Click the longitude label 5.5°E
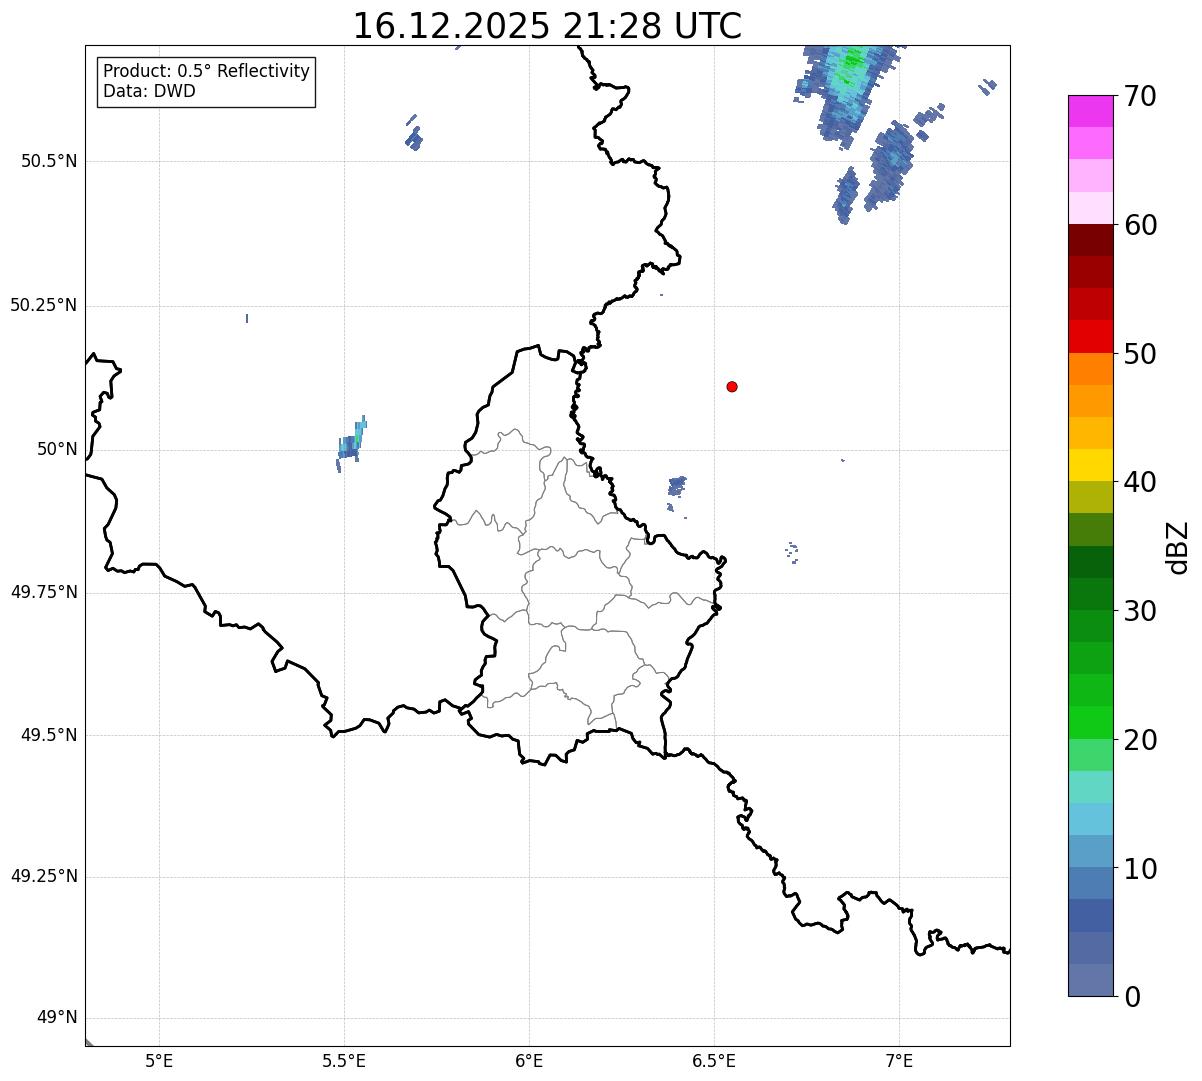Image resolution: width=1202 pixels, height=1081 pixels. [344, 1060]
